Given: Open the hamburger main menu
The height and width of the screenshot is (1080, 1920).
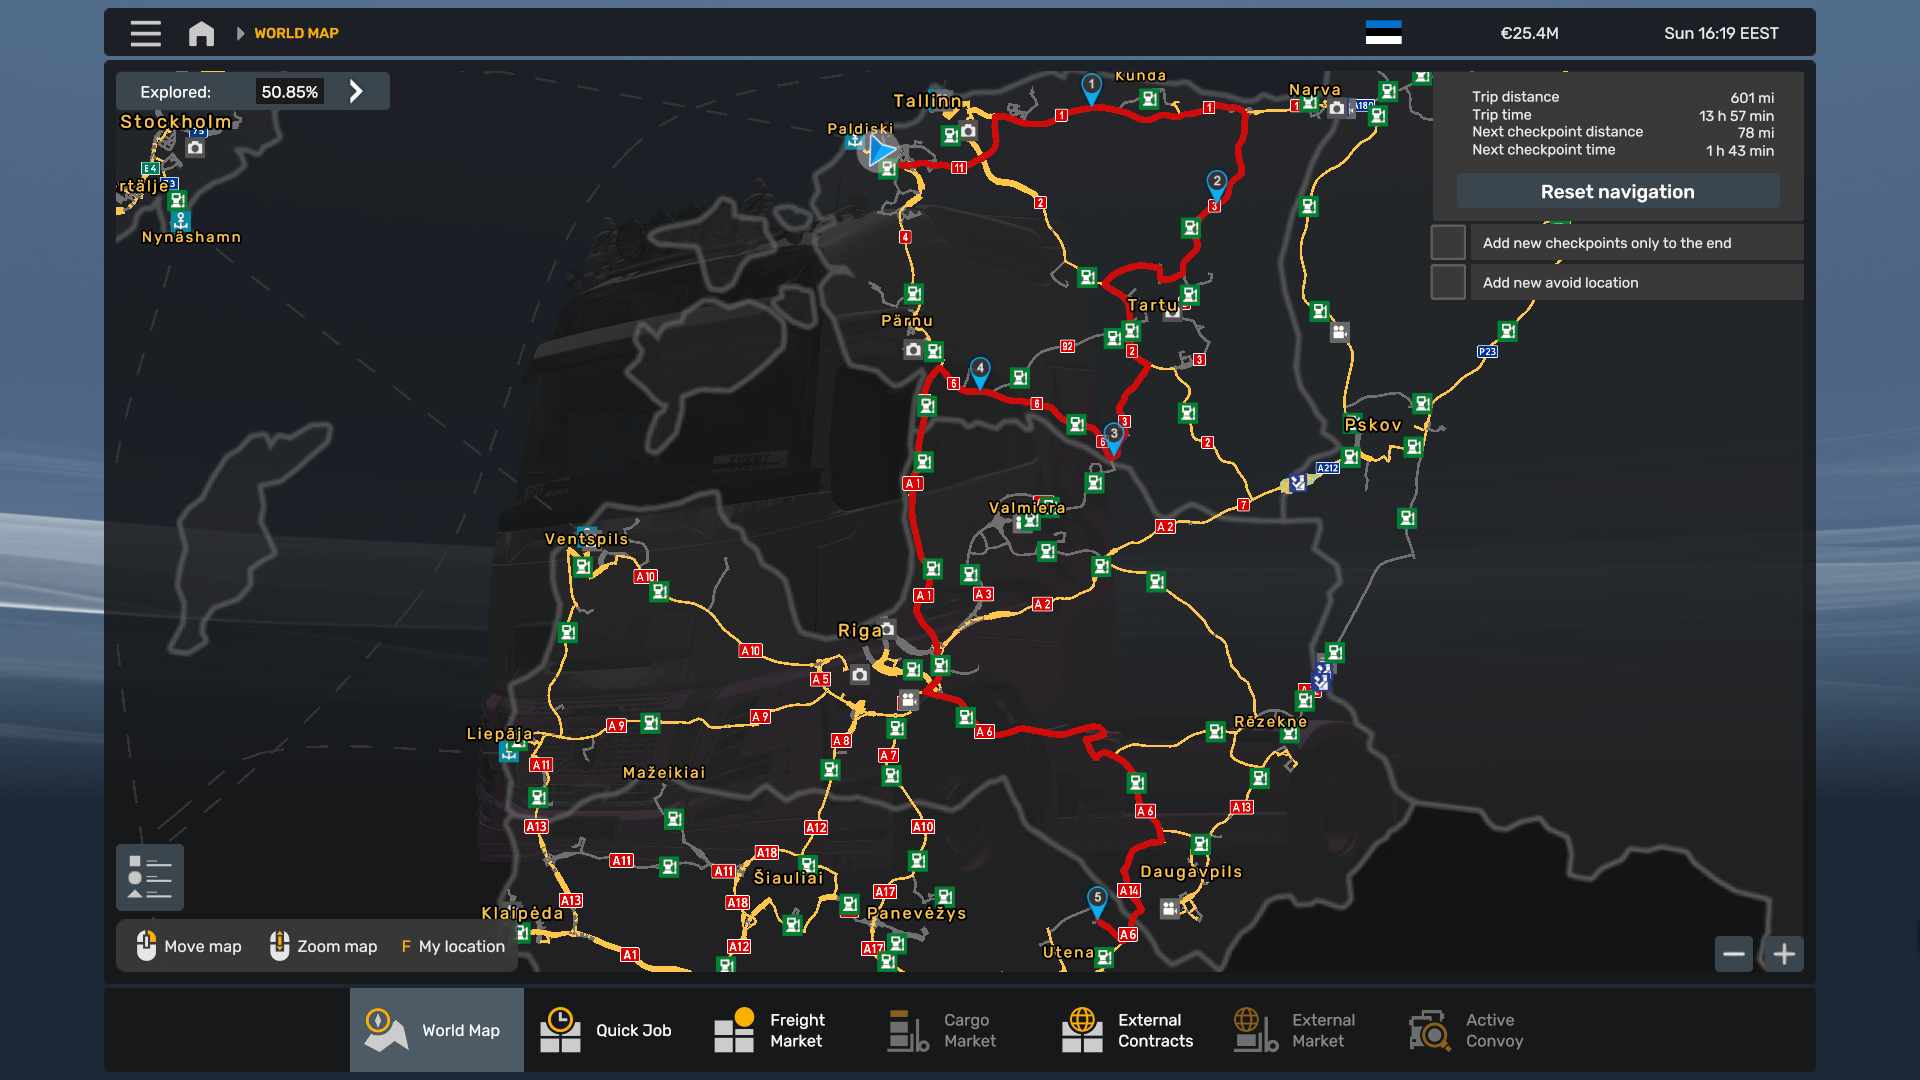Looking at the screenshot, I should pyautogui.click(x=145, y=33).
